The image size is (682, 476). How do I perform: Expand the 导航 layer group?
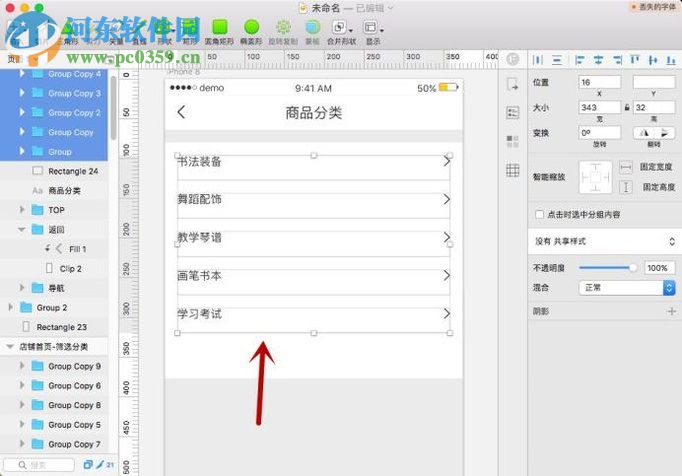click(x=22, y=288)
